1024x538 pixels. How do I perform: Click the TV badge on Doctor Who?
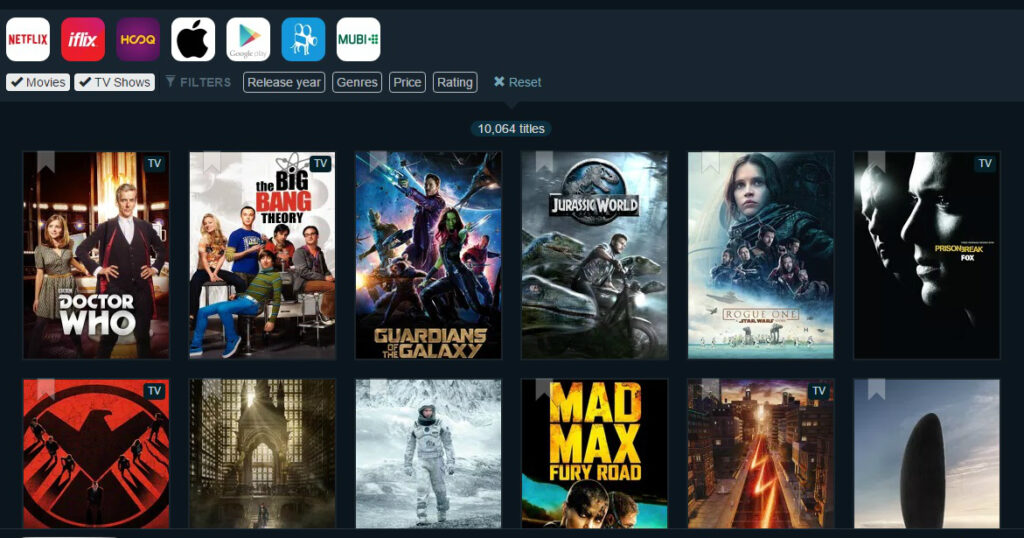click(155, 163)
